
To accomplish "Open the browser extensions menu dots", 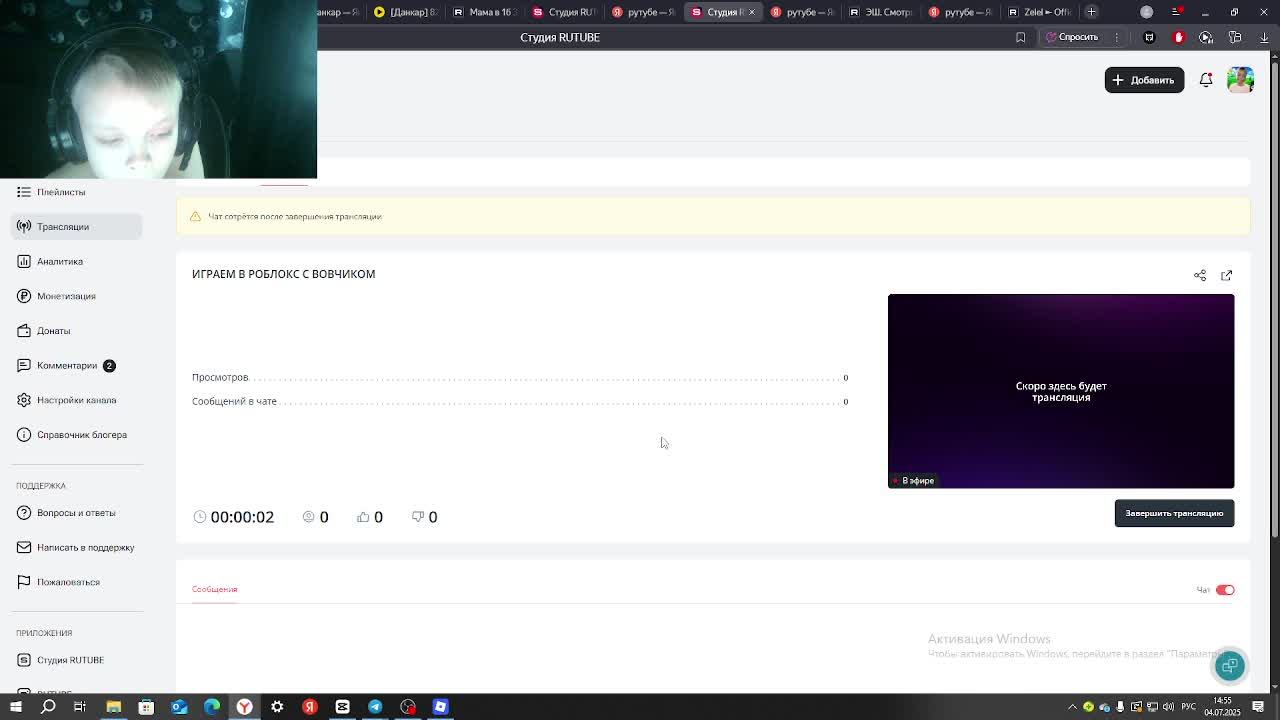I will pyautogui.click(x=1116, y=37).
